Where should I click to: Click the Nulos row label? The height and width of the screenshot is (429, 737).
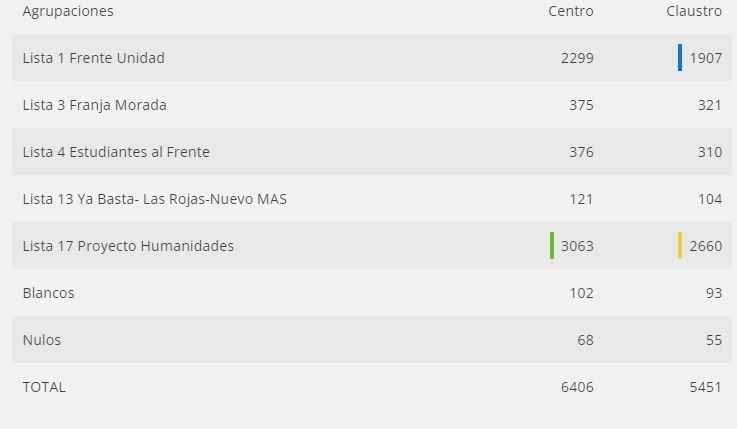point(41,340)
